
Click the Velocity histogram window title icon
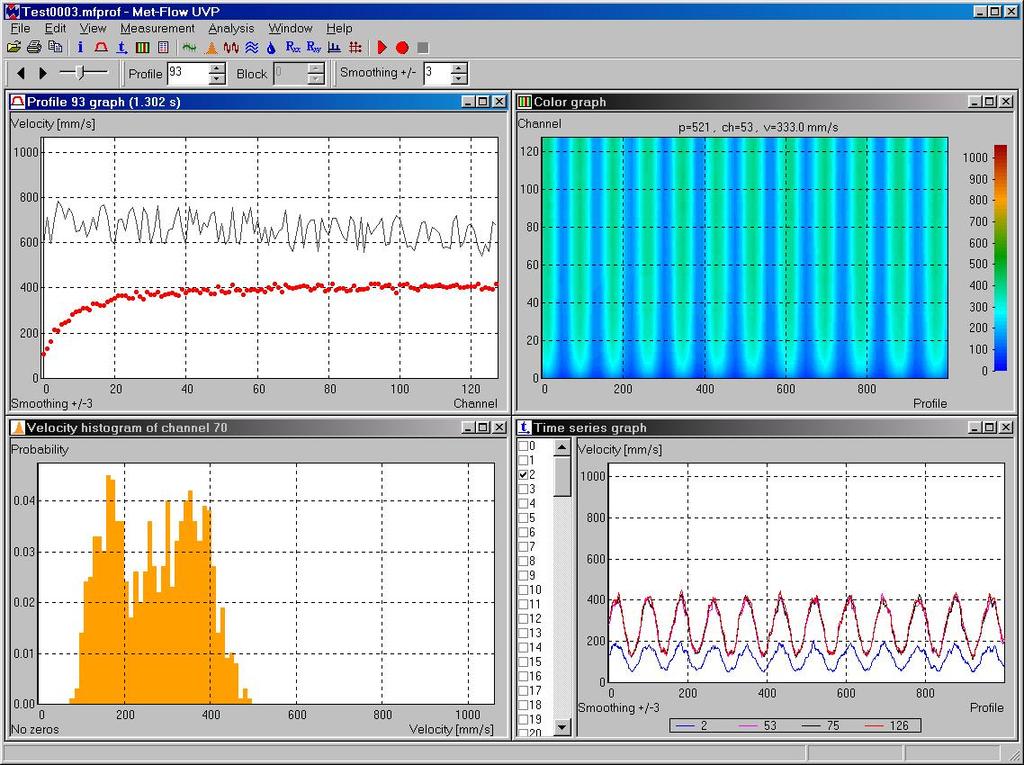tap(18, 428)
